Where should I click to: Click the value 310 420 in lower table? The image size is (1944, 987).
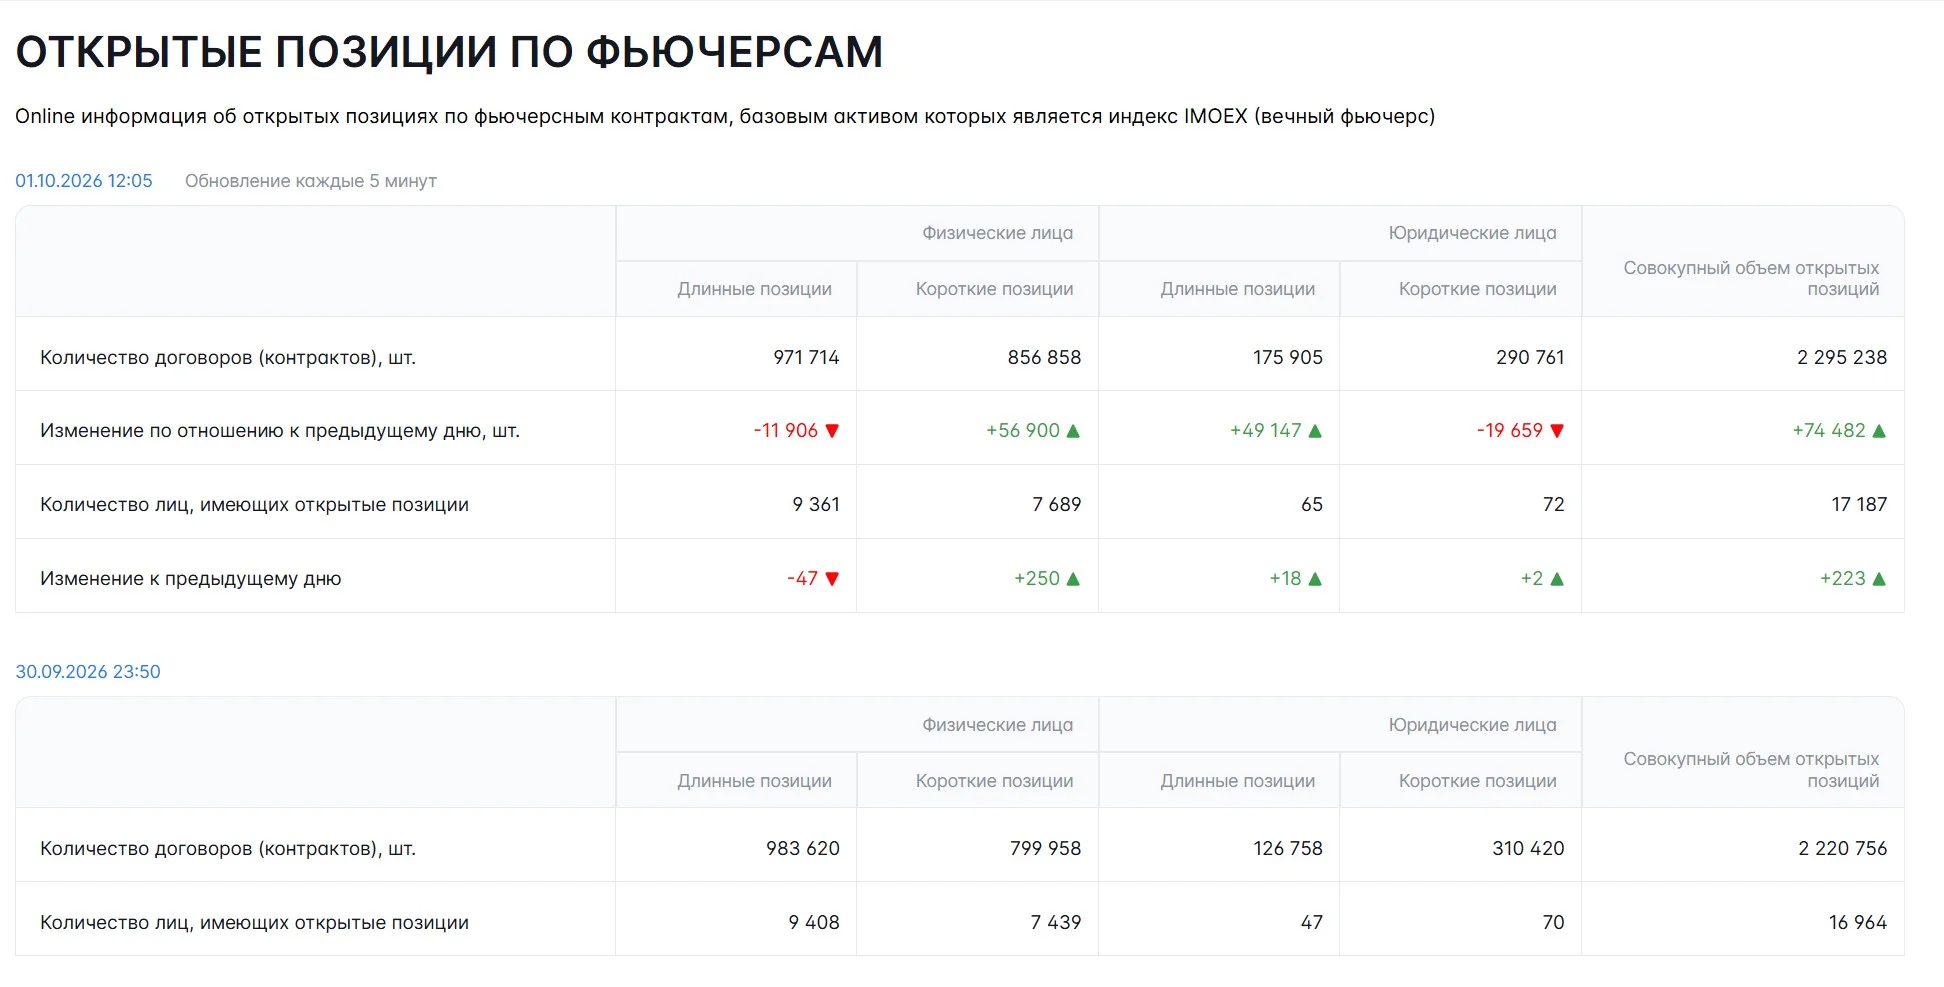tap(1528, 849)
